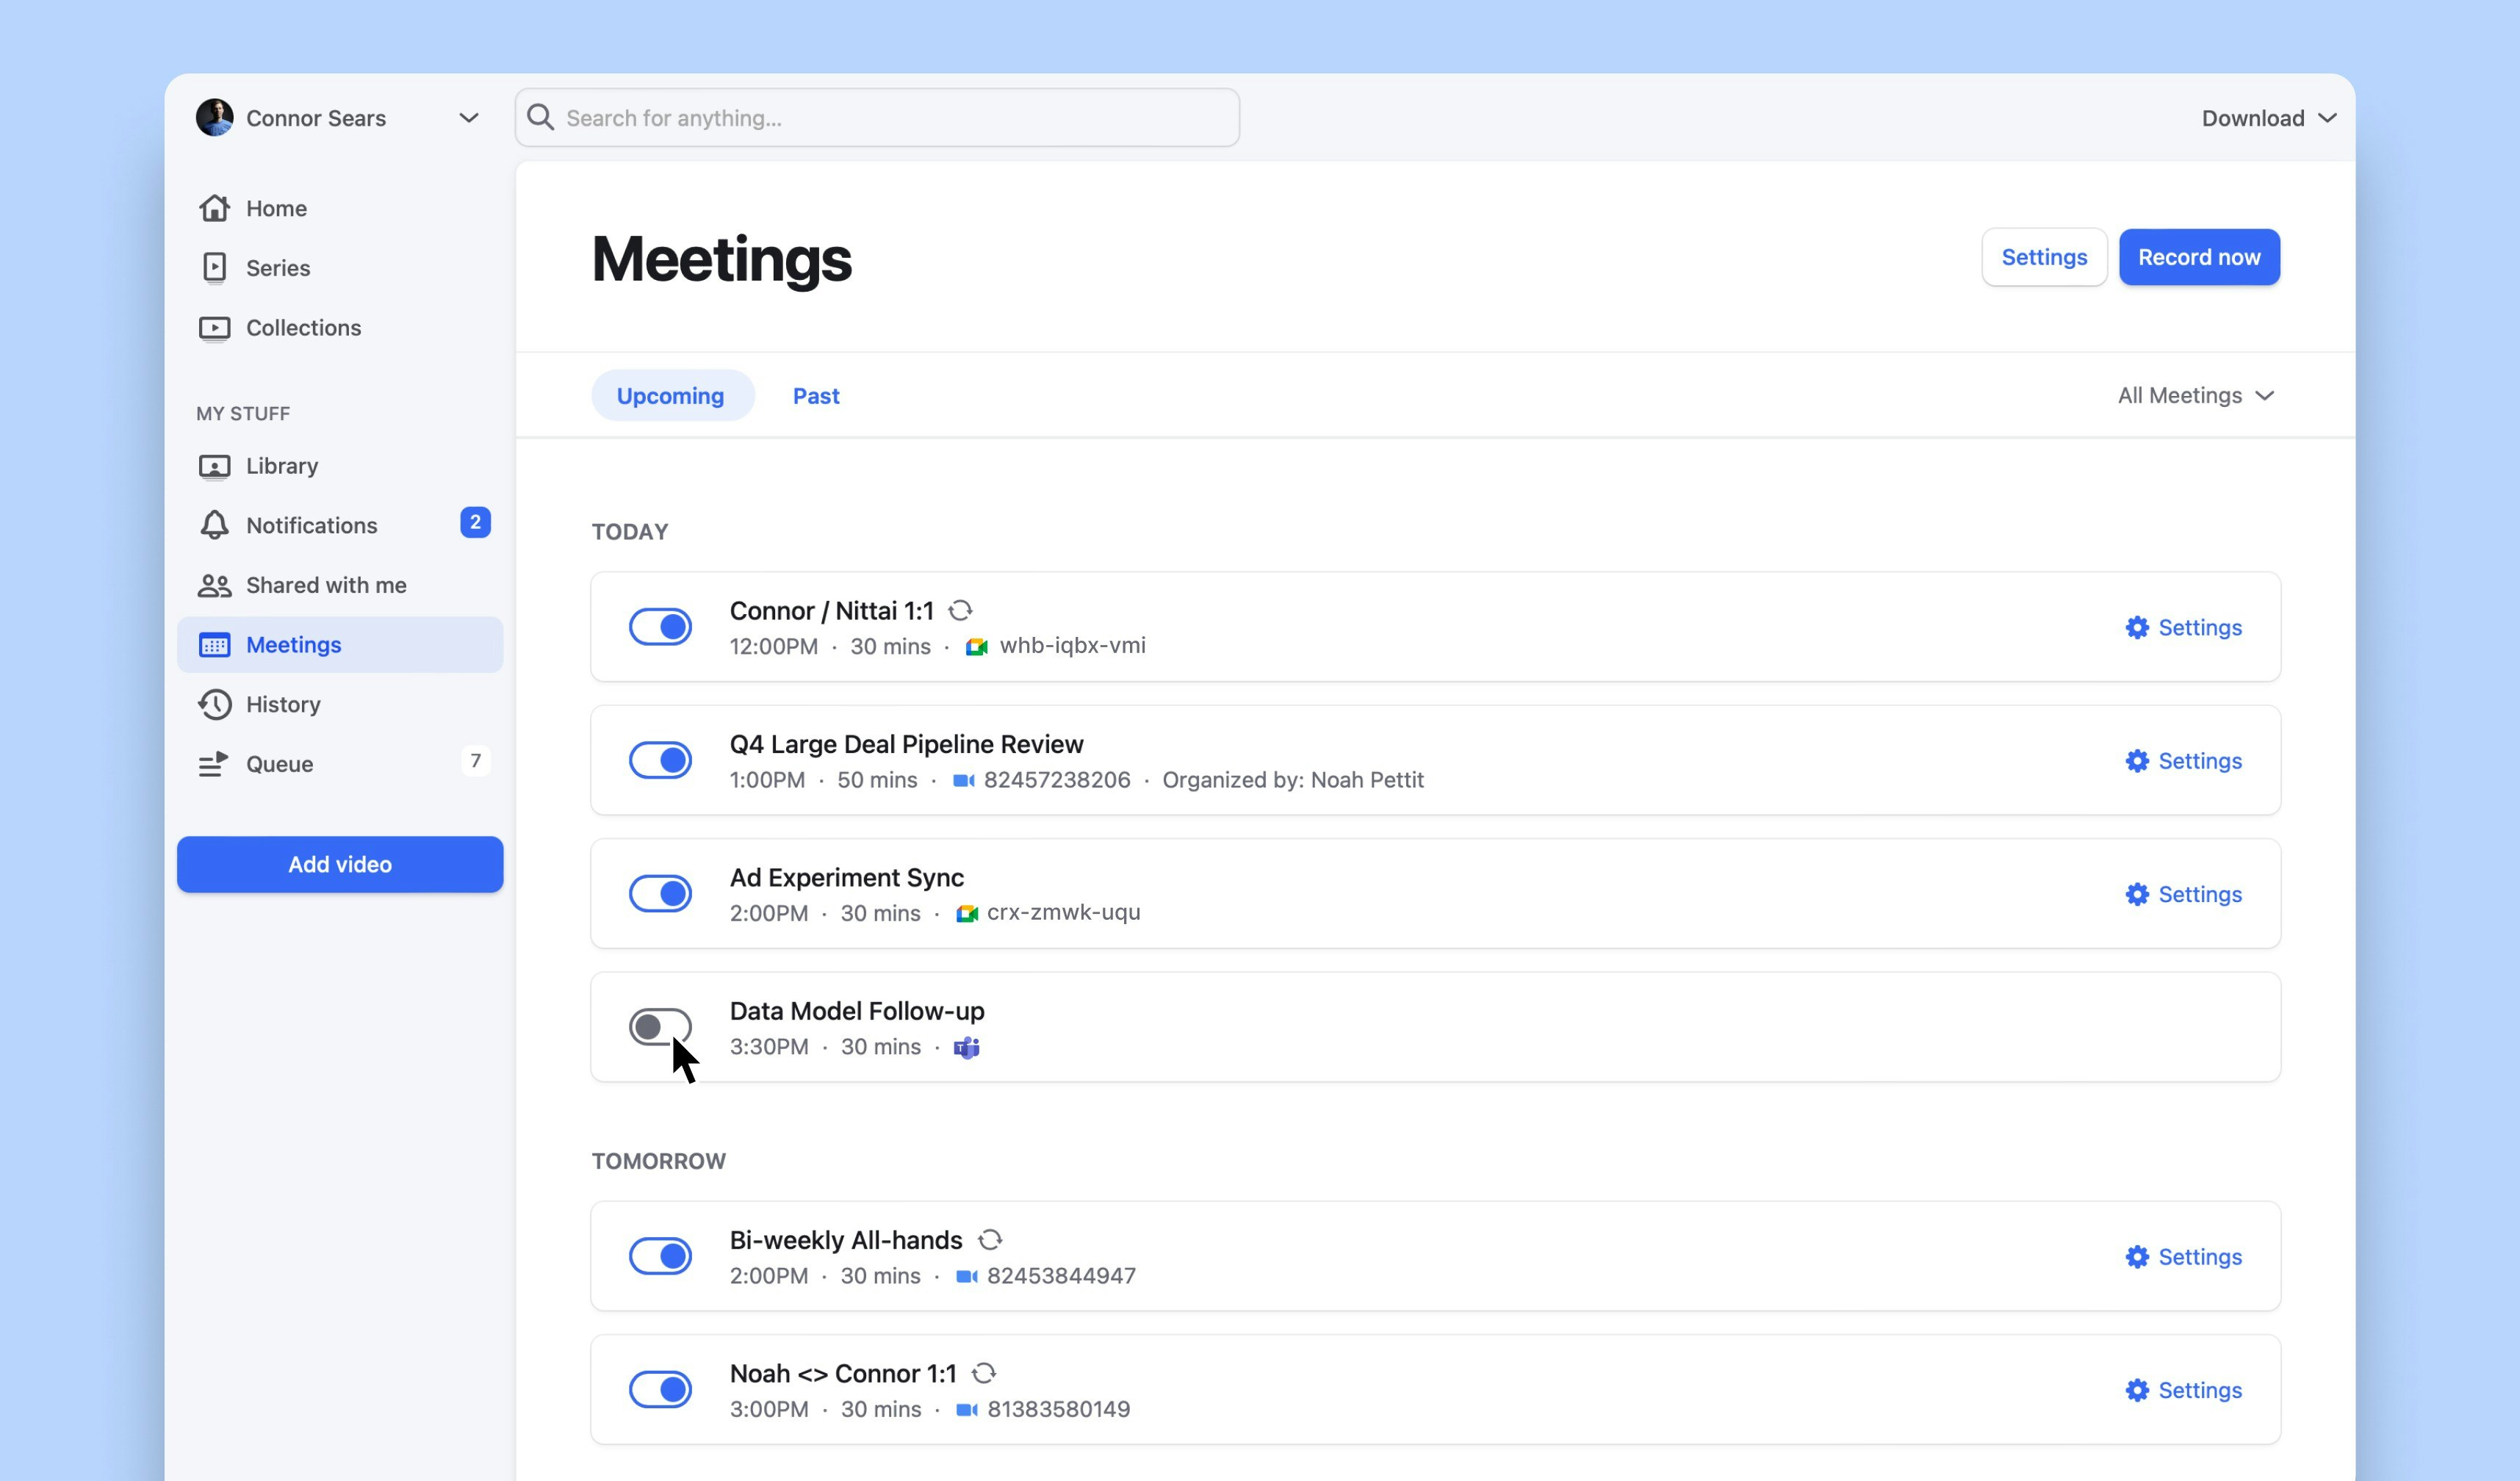This screenshot has height=1481, width=2520.
Task: Disable Q4 Large Deal Pipeline Review toggle
Action: (x=660, y=760)
